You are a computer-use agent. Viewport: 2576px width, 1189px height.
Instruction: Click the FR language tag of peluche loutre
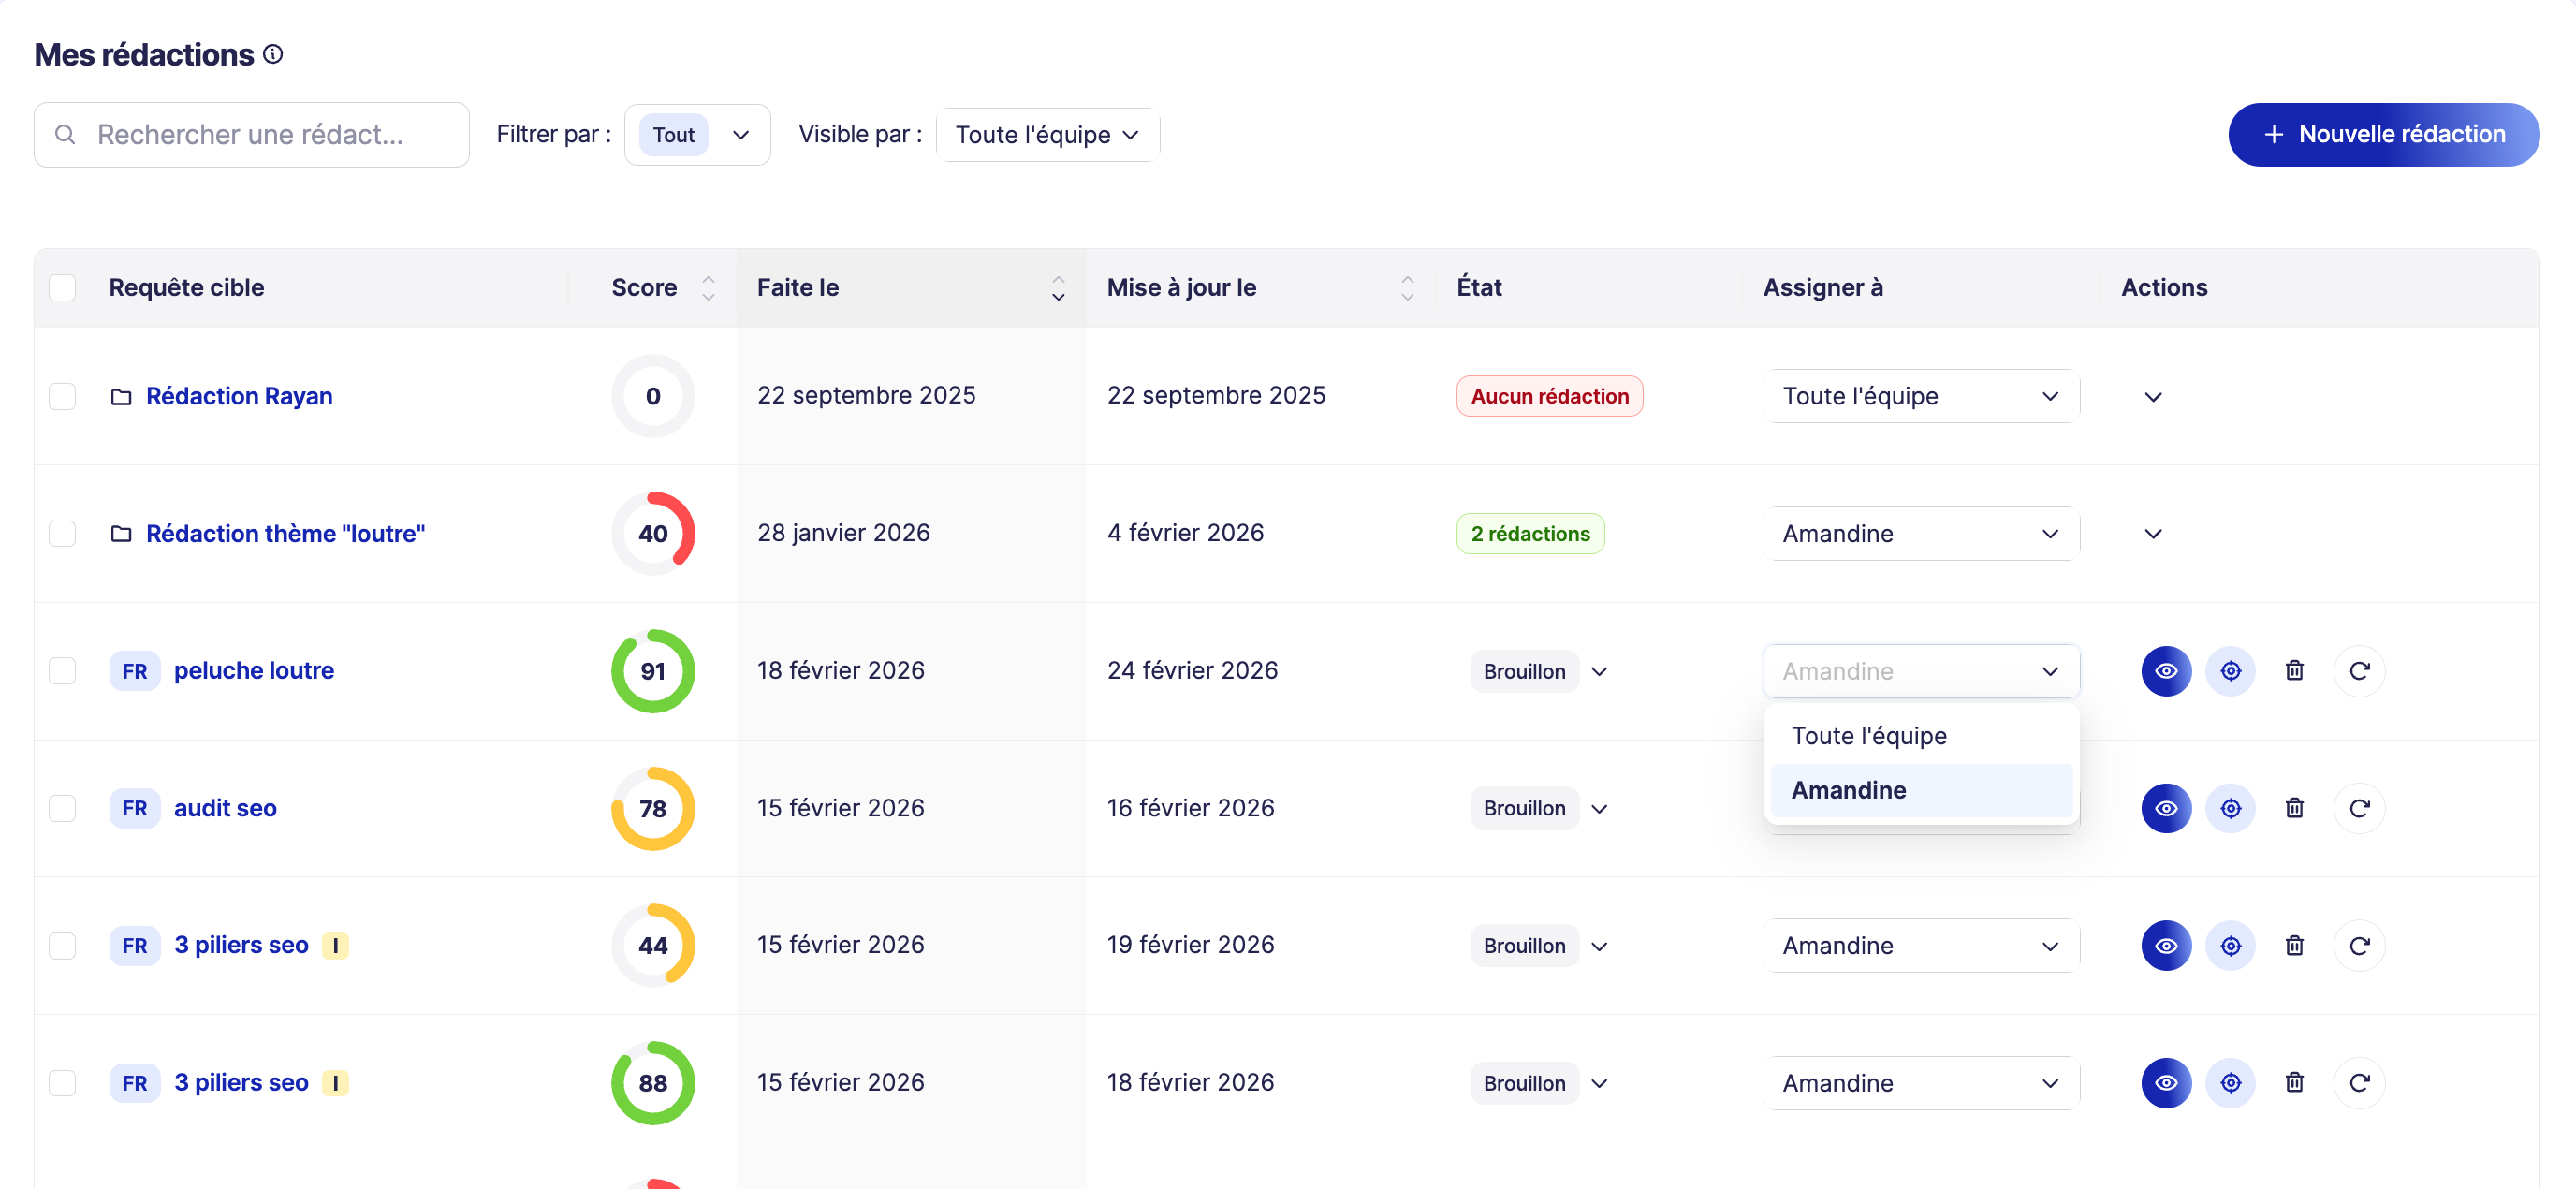click(x=135, y=671)
